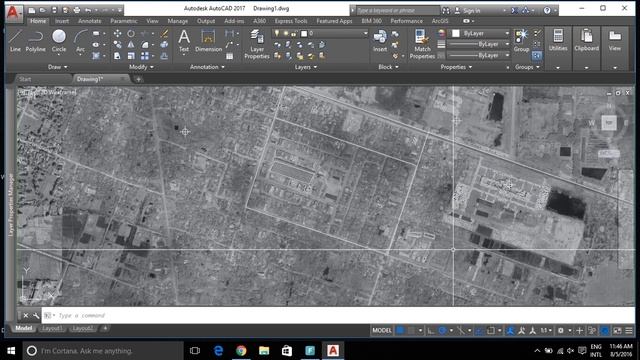Viewport: 640px width, 360px height.
Task: Expand the Draw panel
Action: (x=57, y=67)
